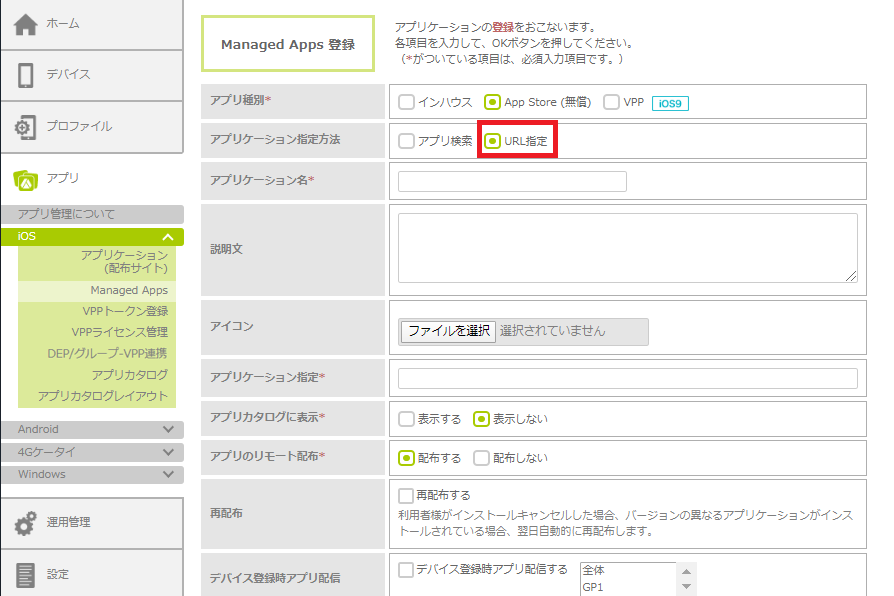The height and width of the screenshot is (596, 894).
Task: Expand the Android sidebar section
Action: (x=167, y=429)
